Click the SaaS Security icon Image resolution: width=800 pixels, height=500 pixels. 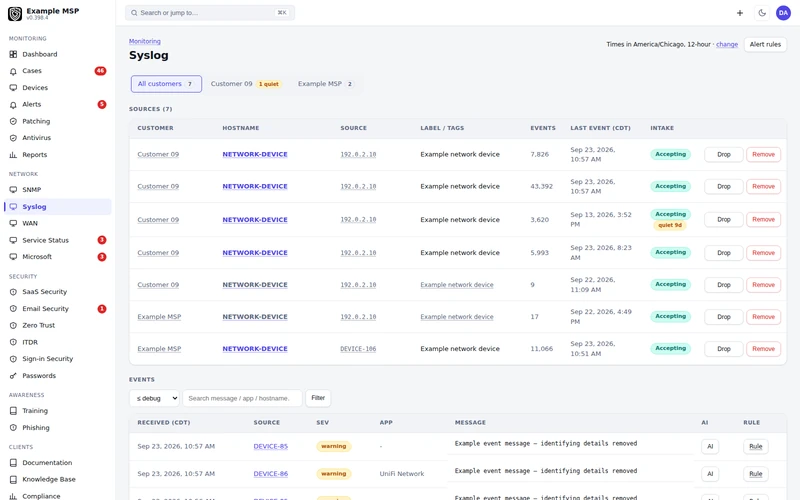click(13, 292)
